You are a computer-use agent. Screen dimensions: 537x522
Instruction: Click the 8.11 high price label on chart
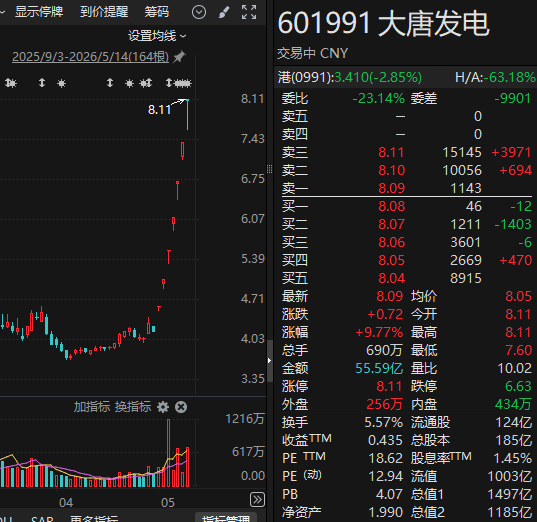(159, 110)
